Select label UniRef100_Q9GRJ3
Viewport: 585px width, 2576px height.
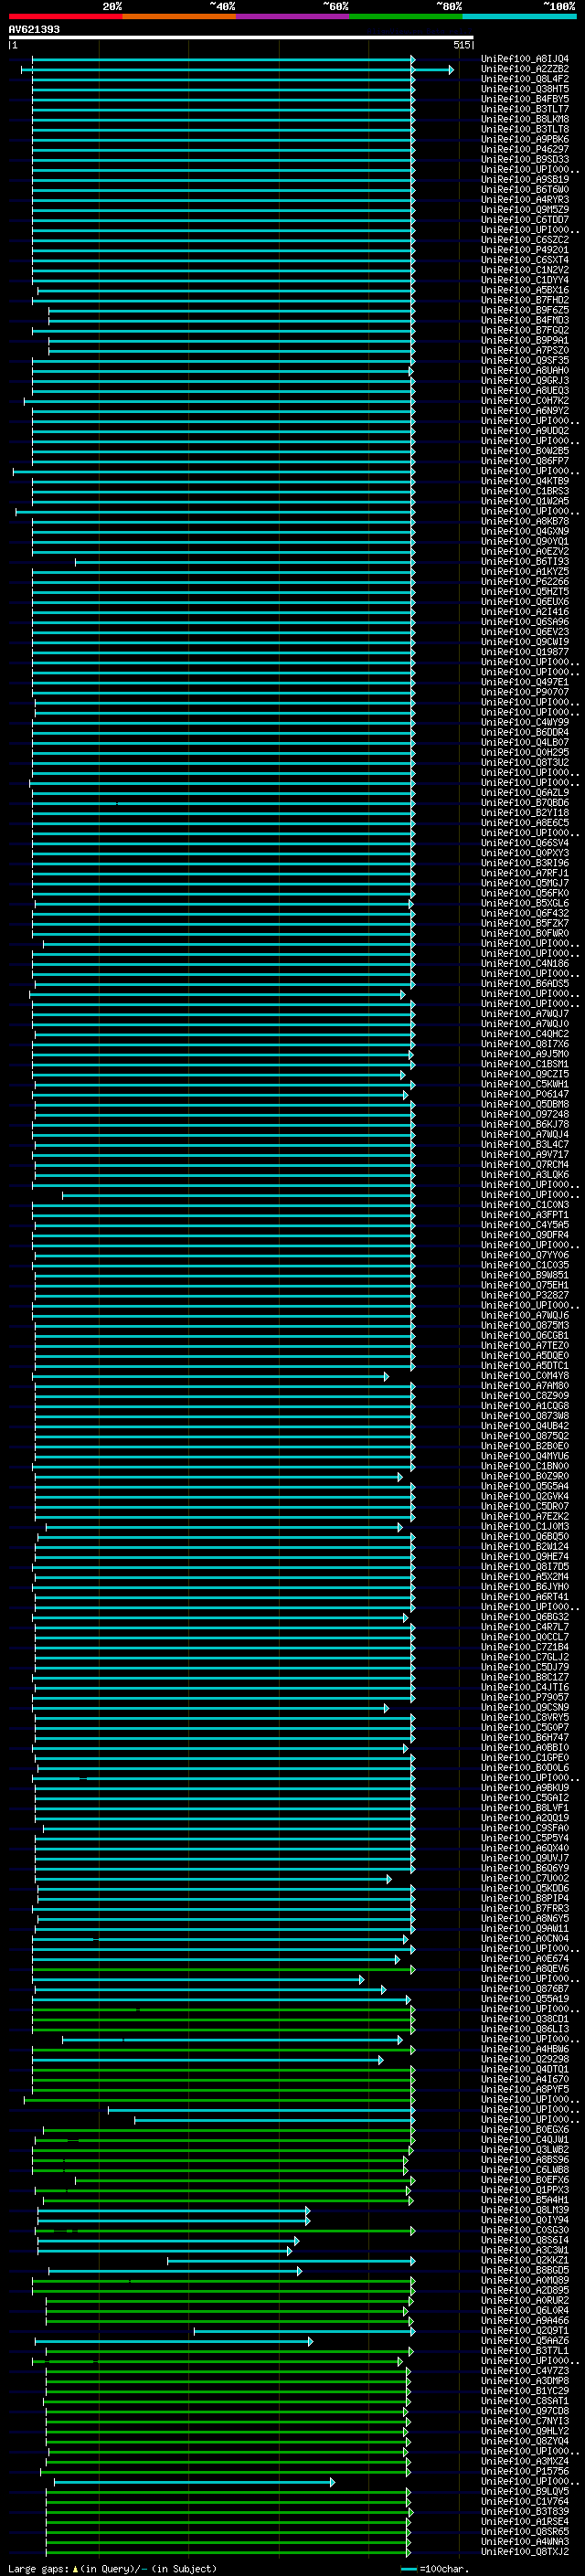525,381
